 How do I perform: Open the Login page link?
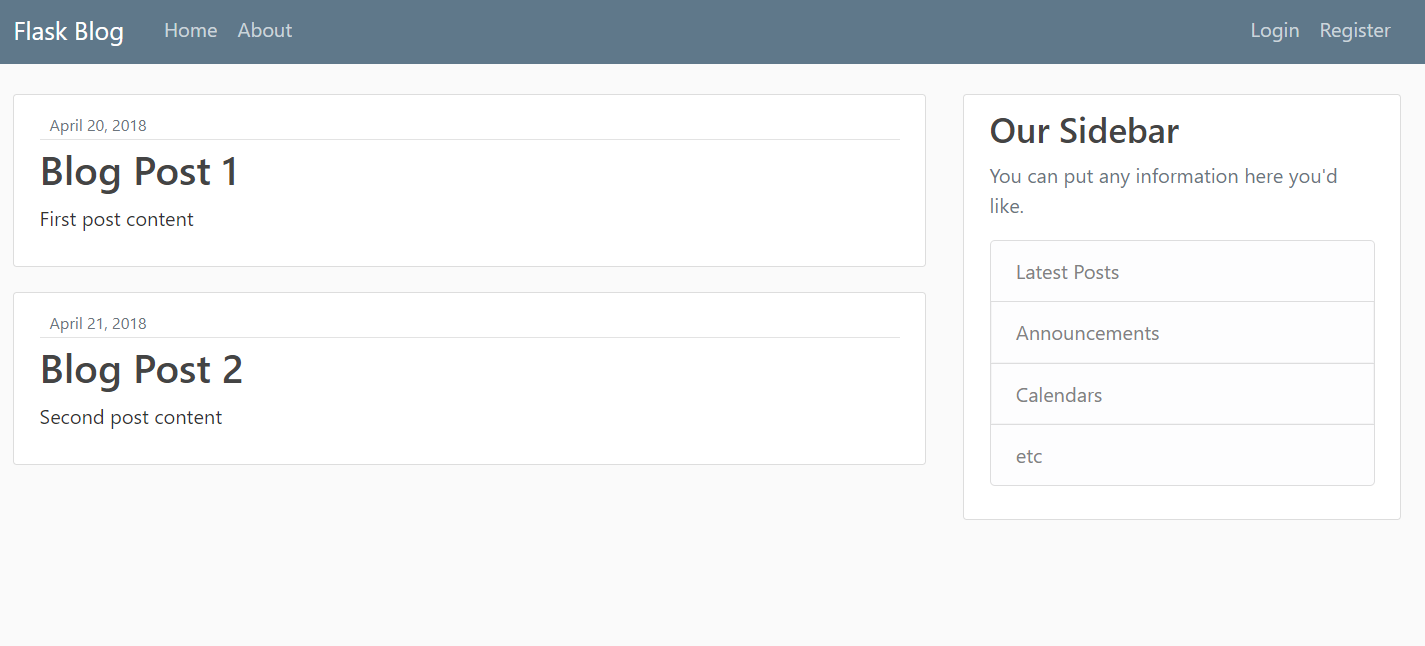[x=1274, y=31]
